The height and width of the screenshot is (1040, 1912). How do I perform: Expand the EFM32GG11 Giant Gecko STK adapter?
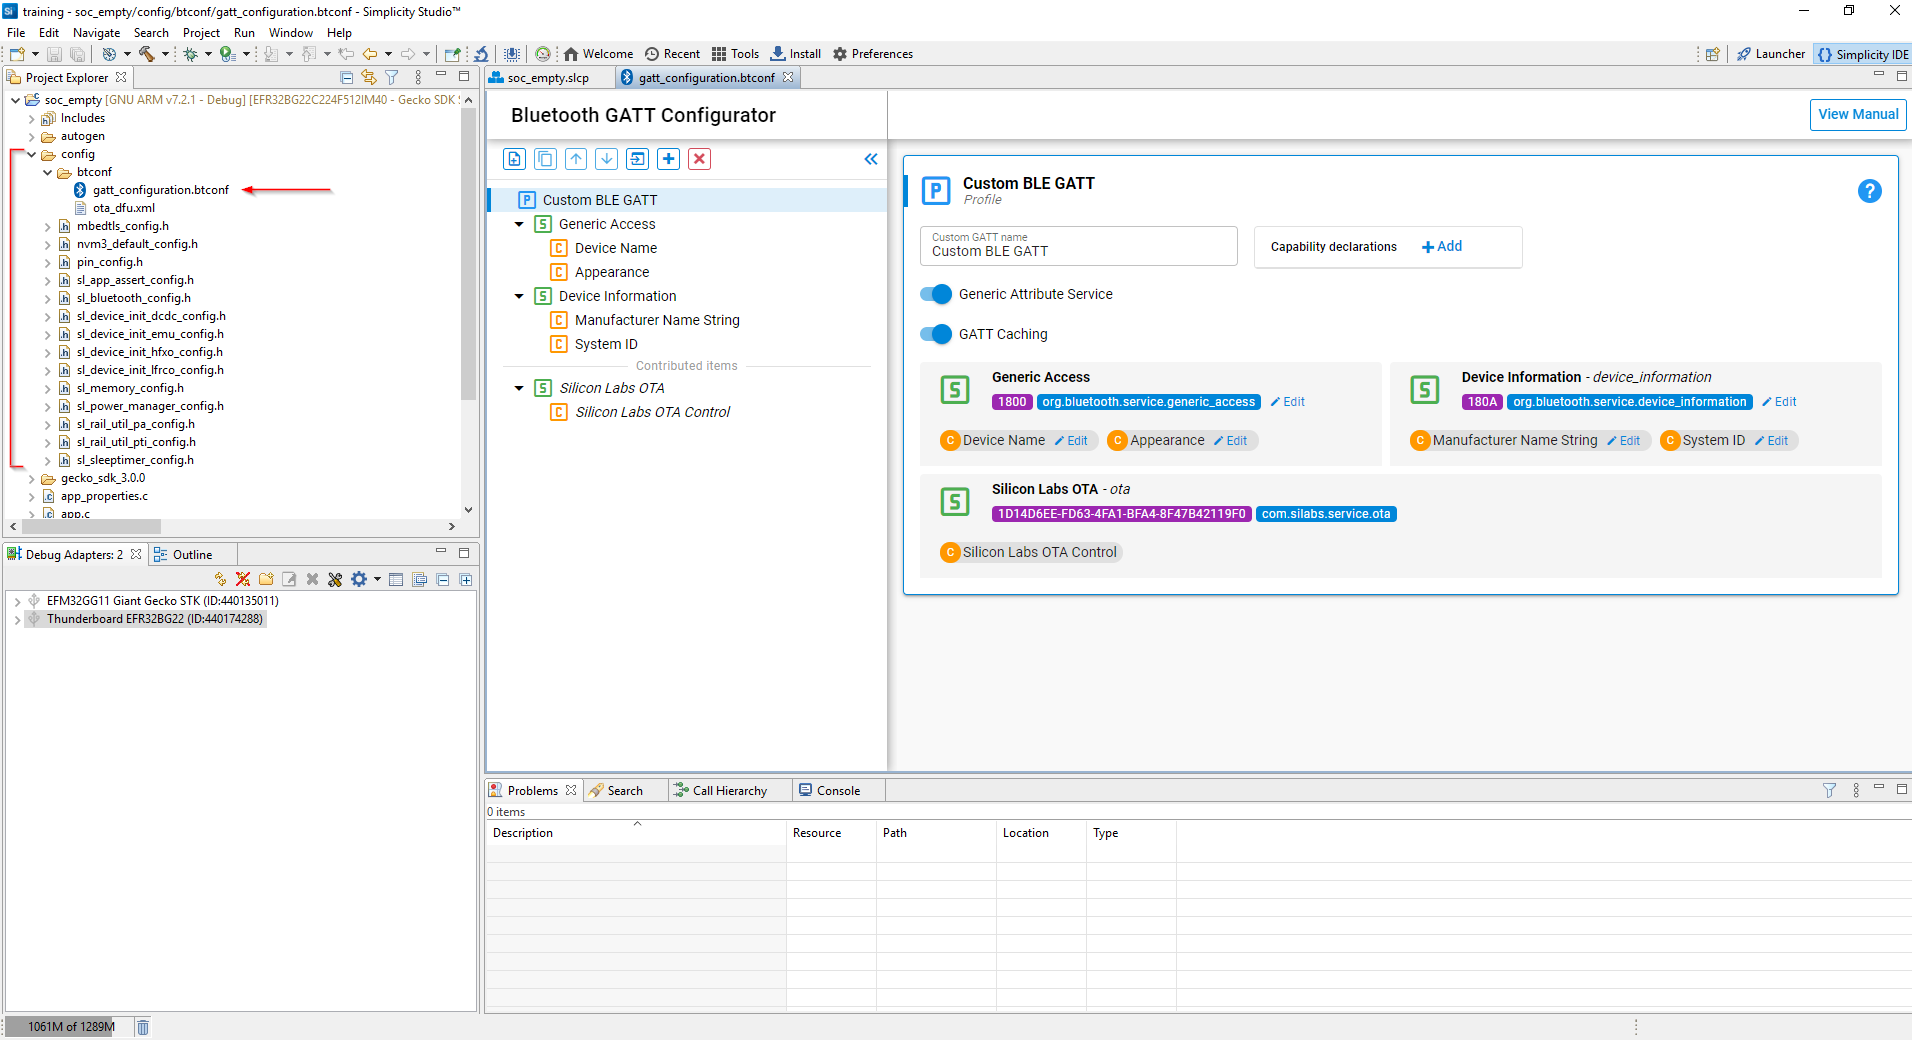point(17,602)
